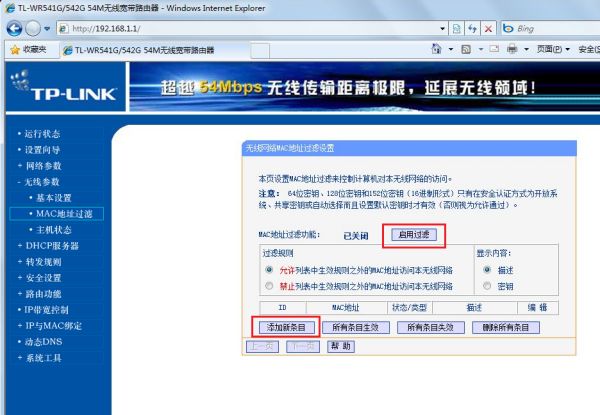Screen dimensions: 600x415
Task: Expand the address bar history dropdown
Action: [443, 29]
